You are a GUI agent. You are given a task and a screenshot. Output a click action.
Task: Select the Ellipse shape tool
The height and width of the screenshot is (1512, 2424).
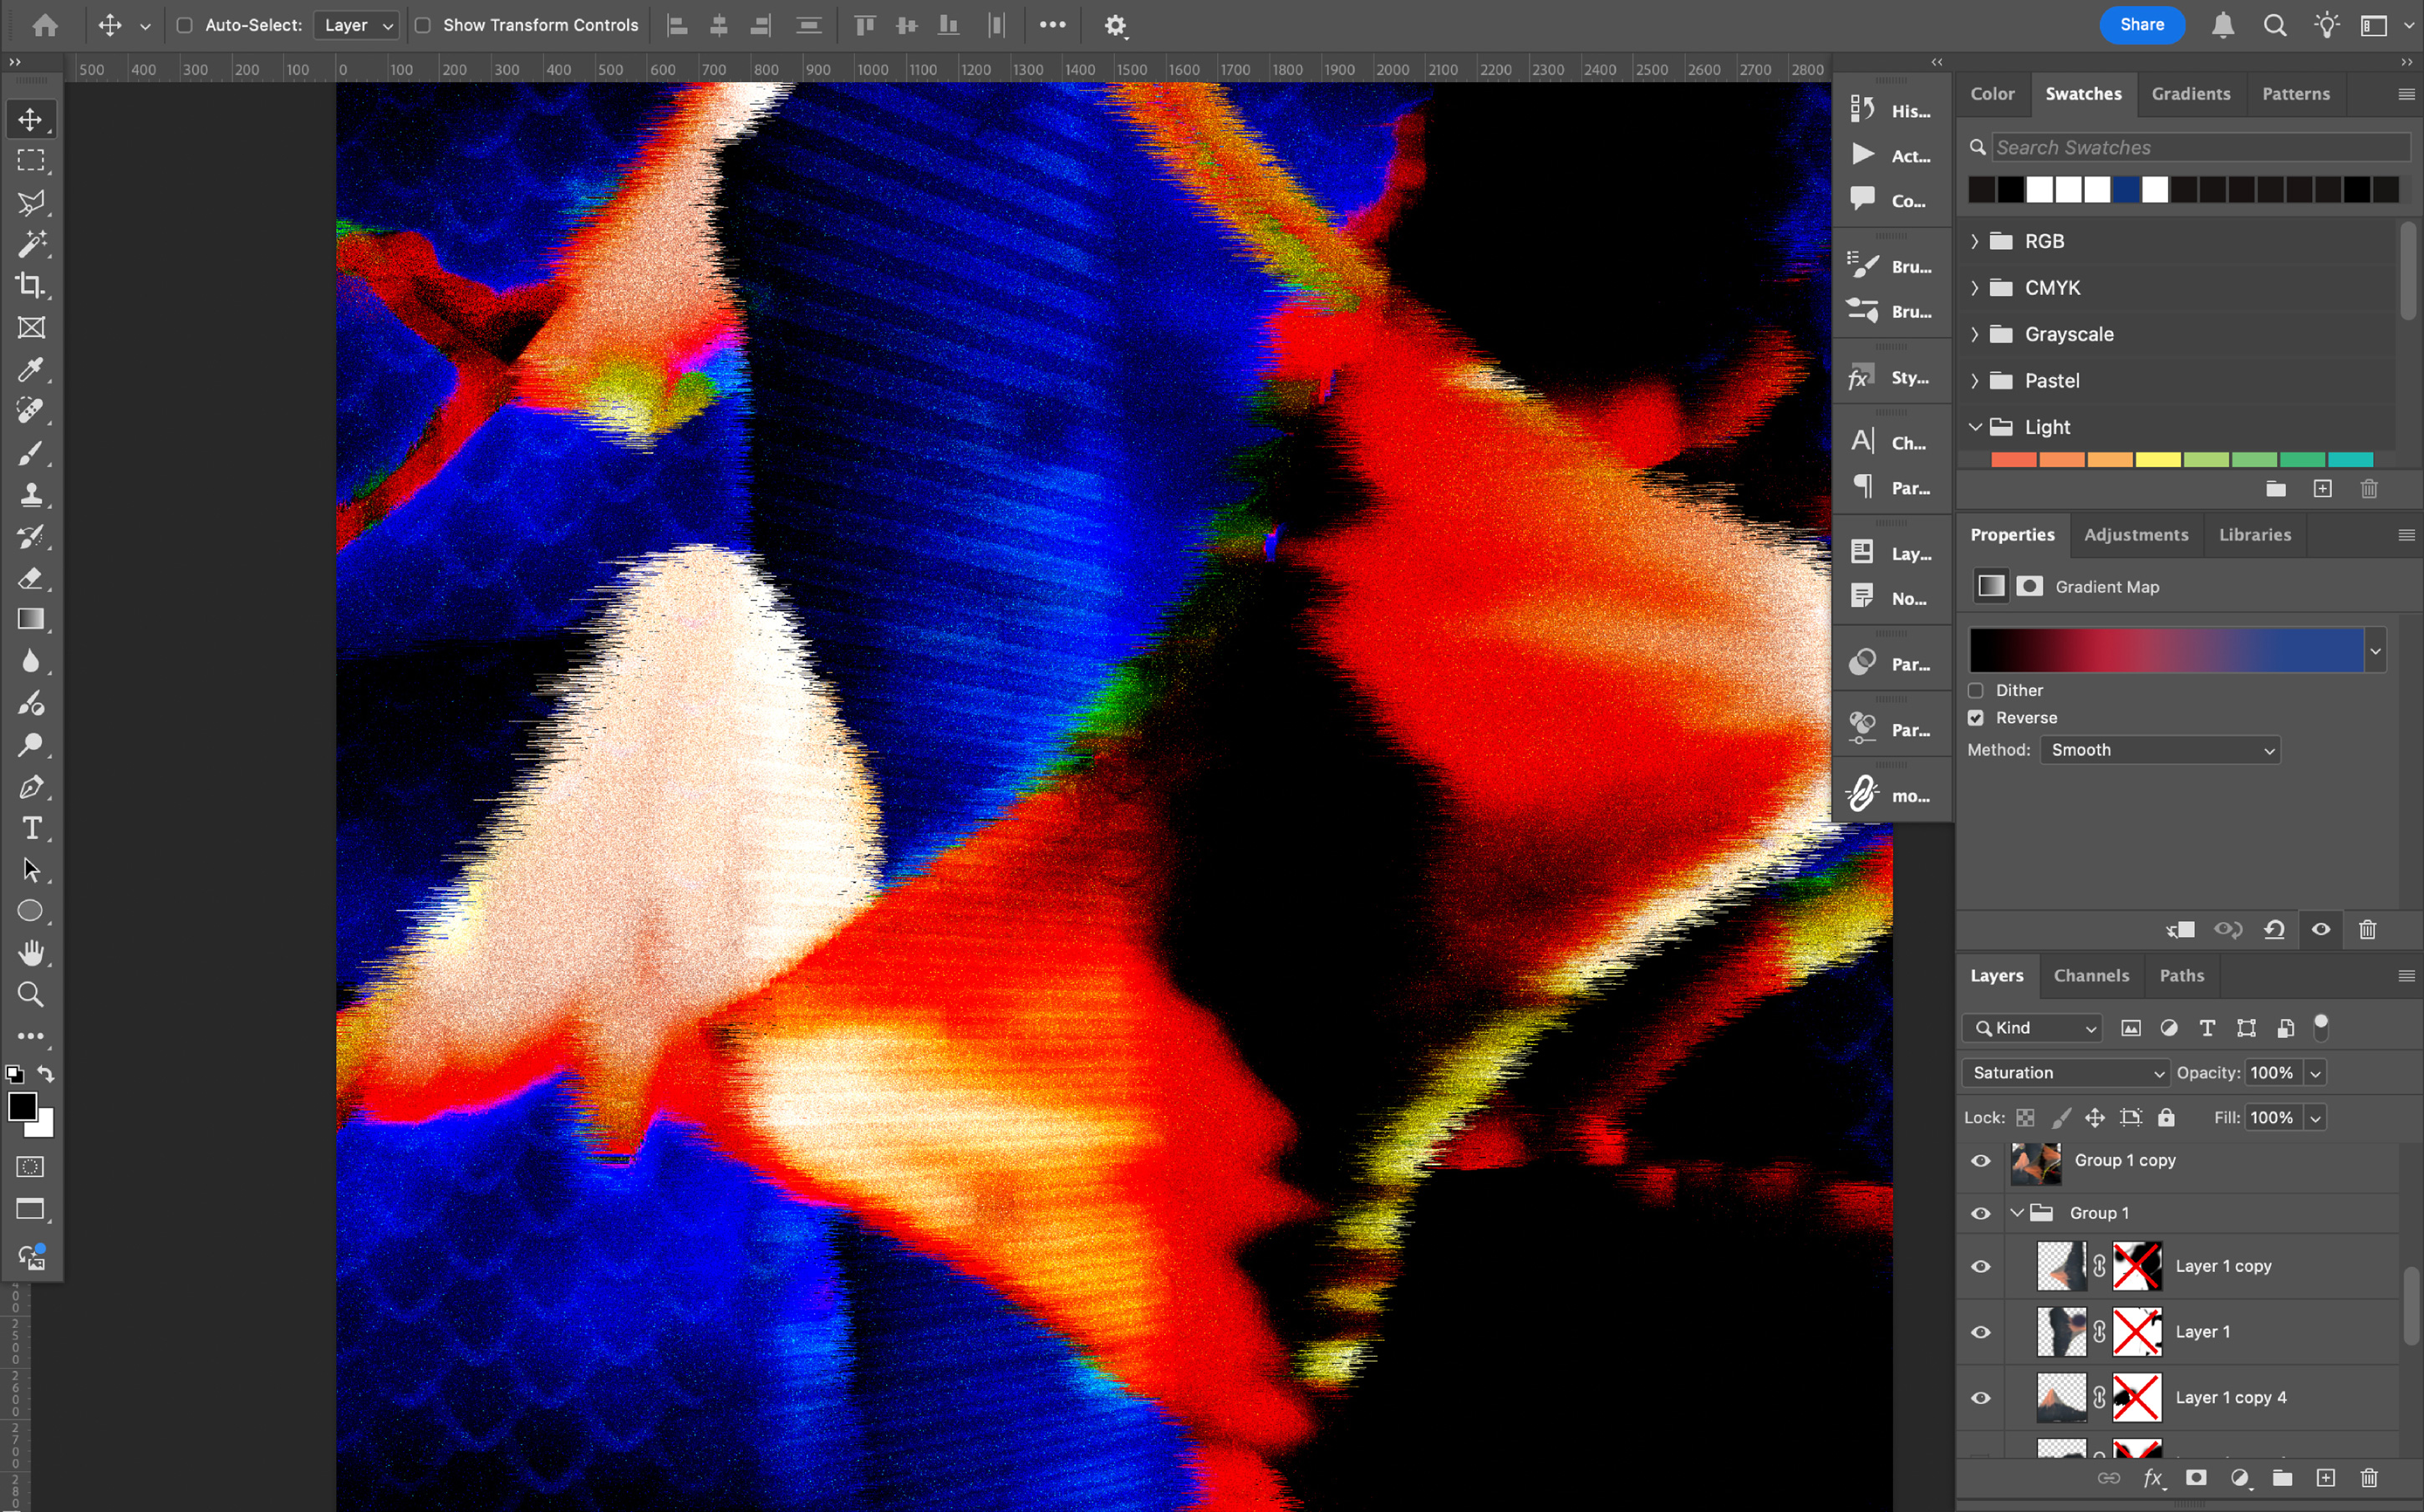coord(31,911)
